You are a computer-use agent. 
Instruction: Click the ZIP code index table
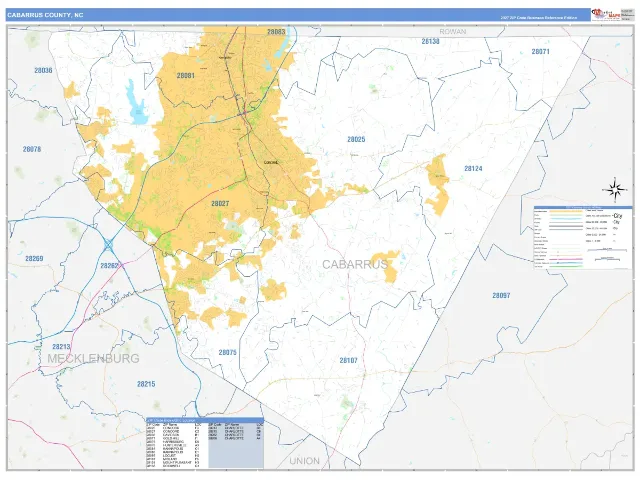[205, 443]
